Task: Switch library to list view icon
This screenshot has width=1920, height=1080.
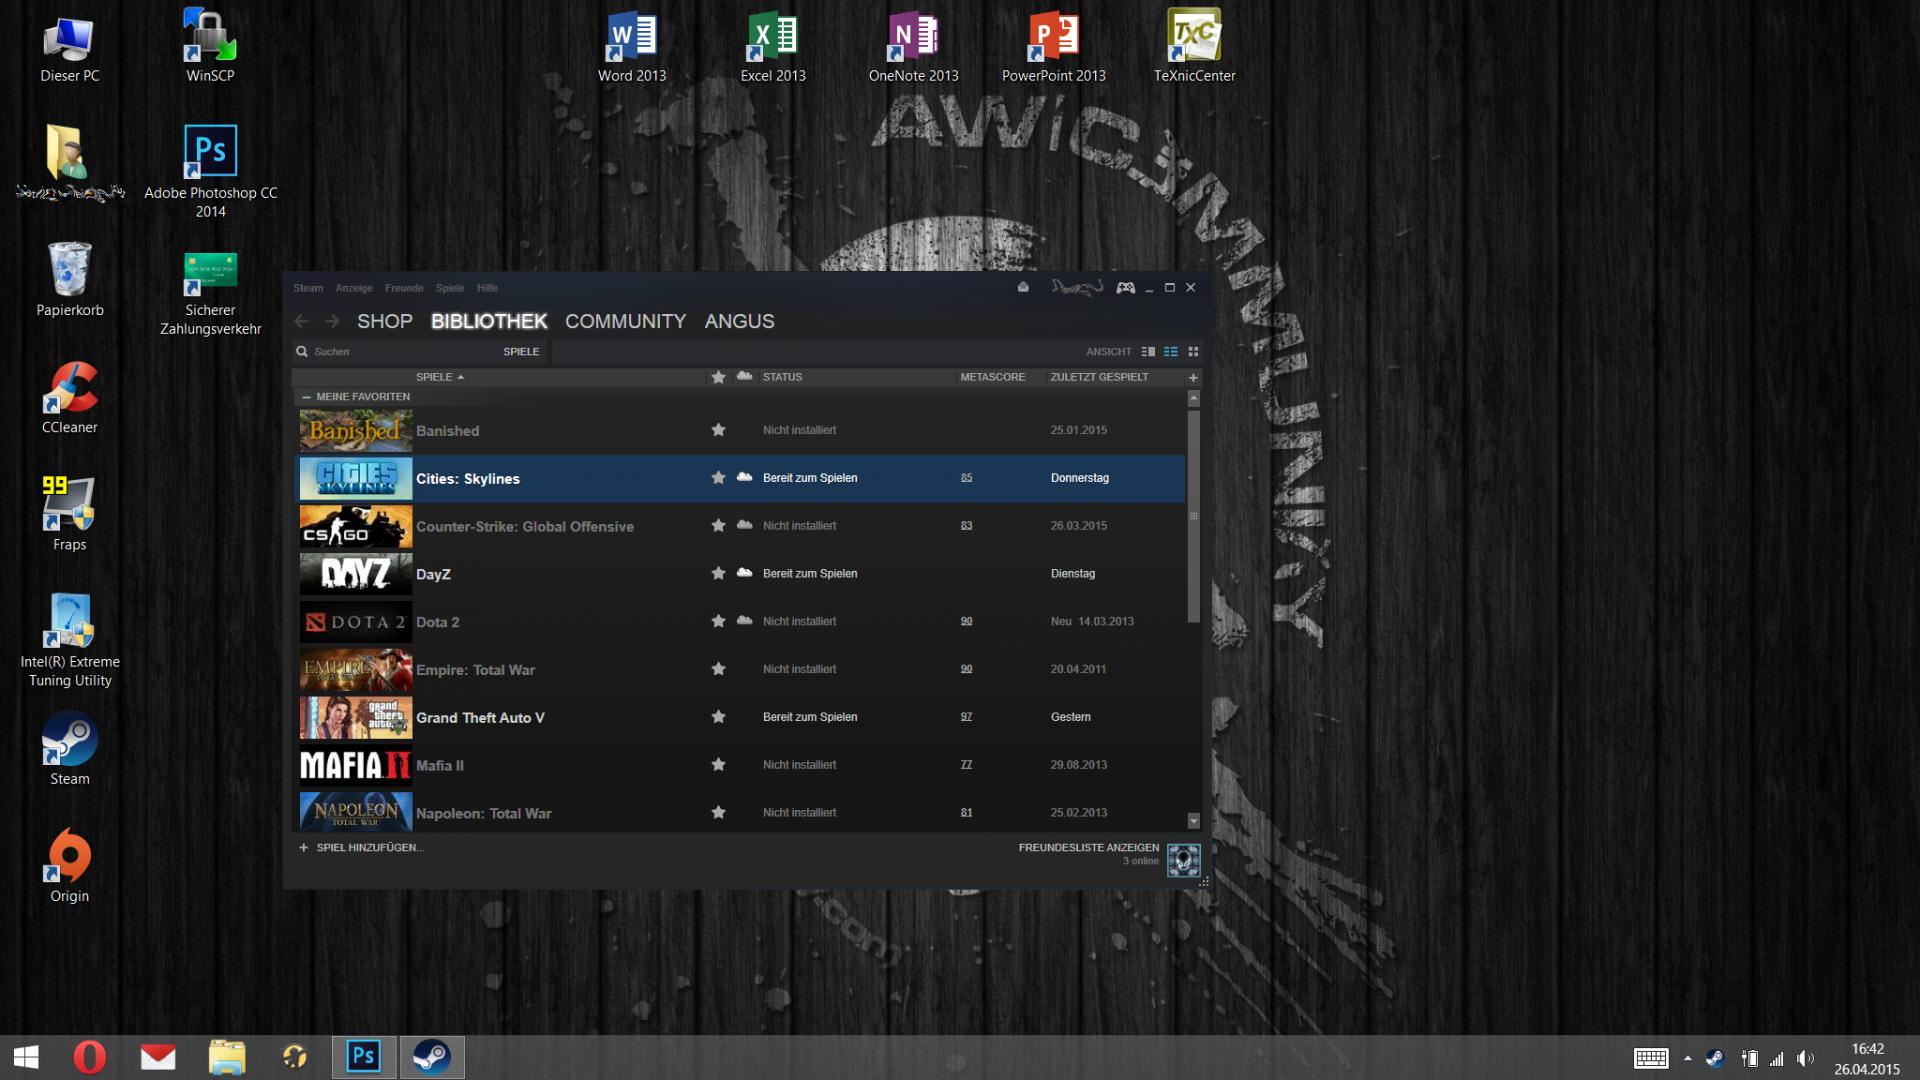Action: [x=1171, y=352]
